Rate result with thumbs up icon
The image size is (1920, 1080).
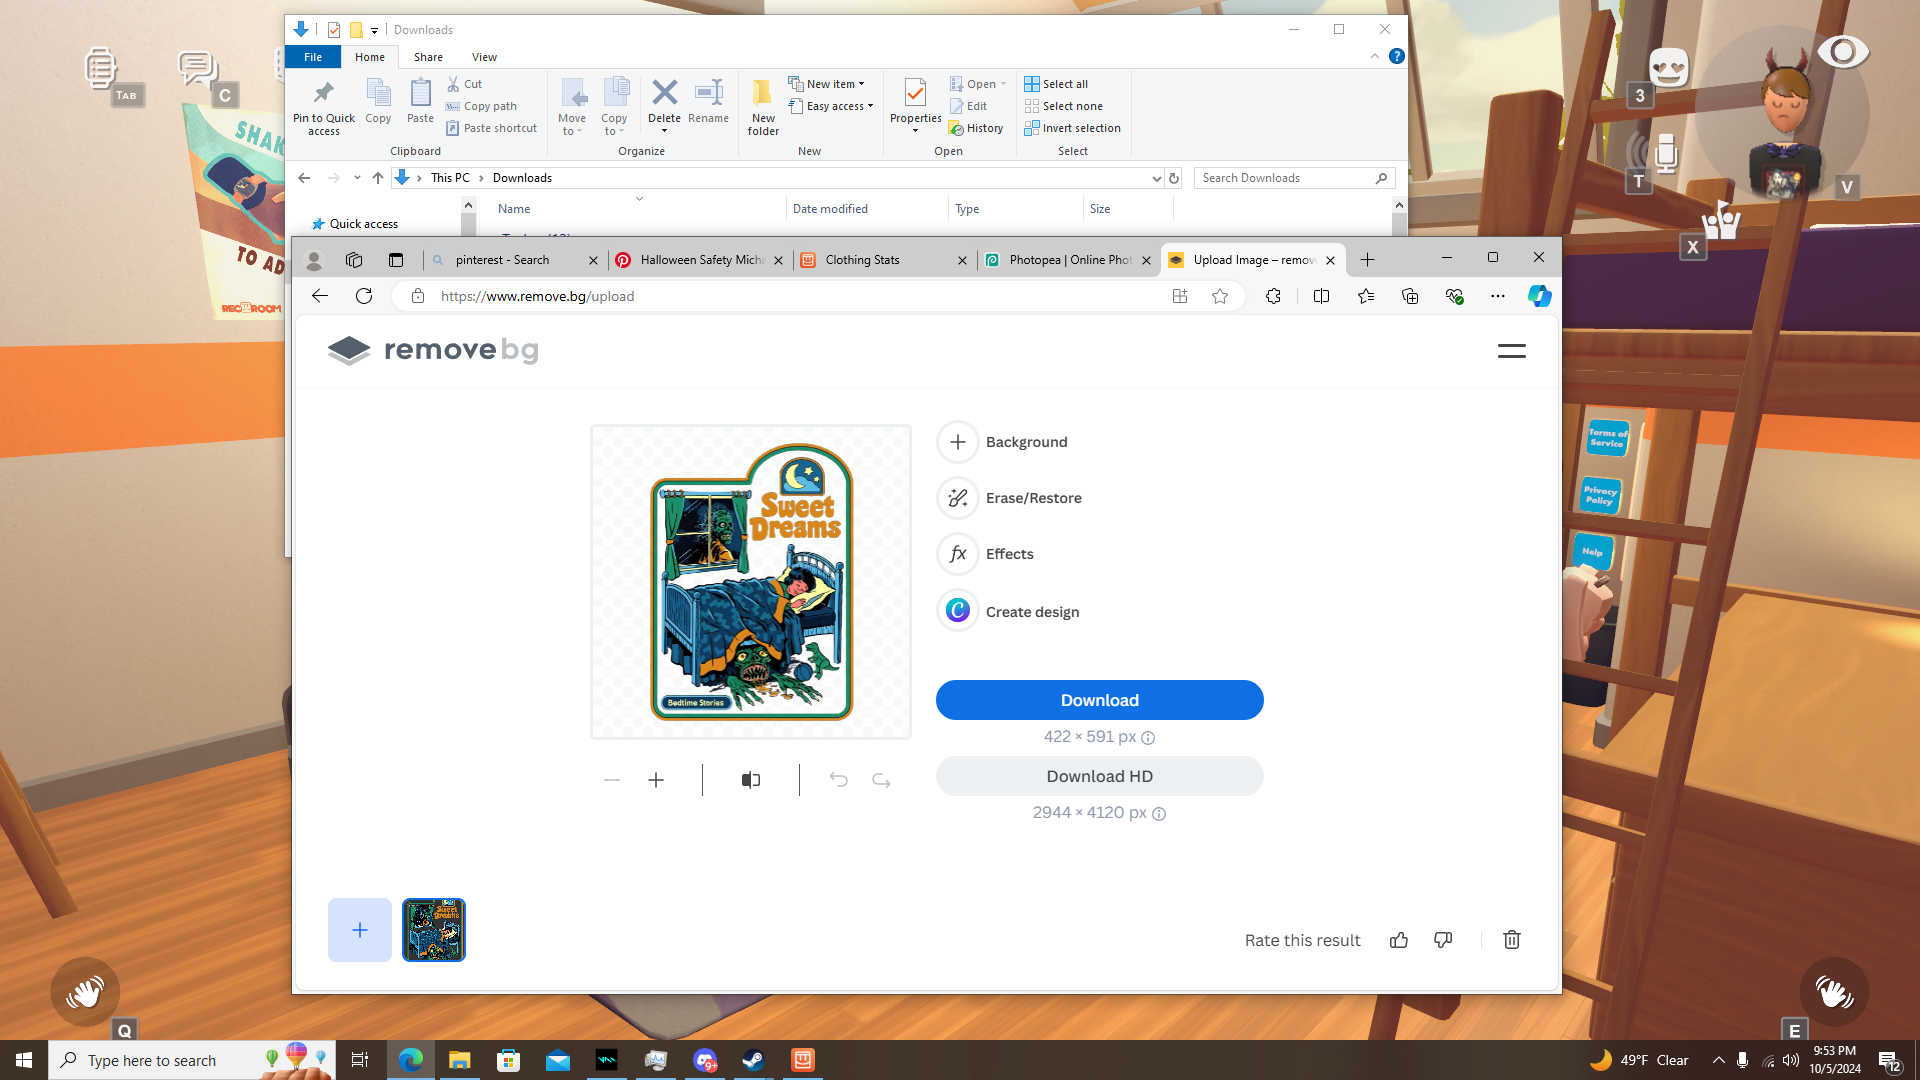point(1399,940)
